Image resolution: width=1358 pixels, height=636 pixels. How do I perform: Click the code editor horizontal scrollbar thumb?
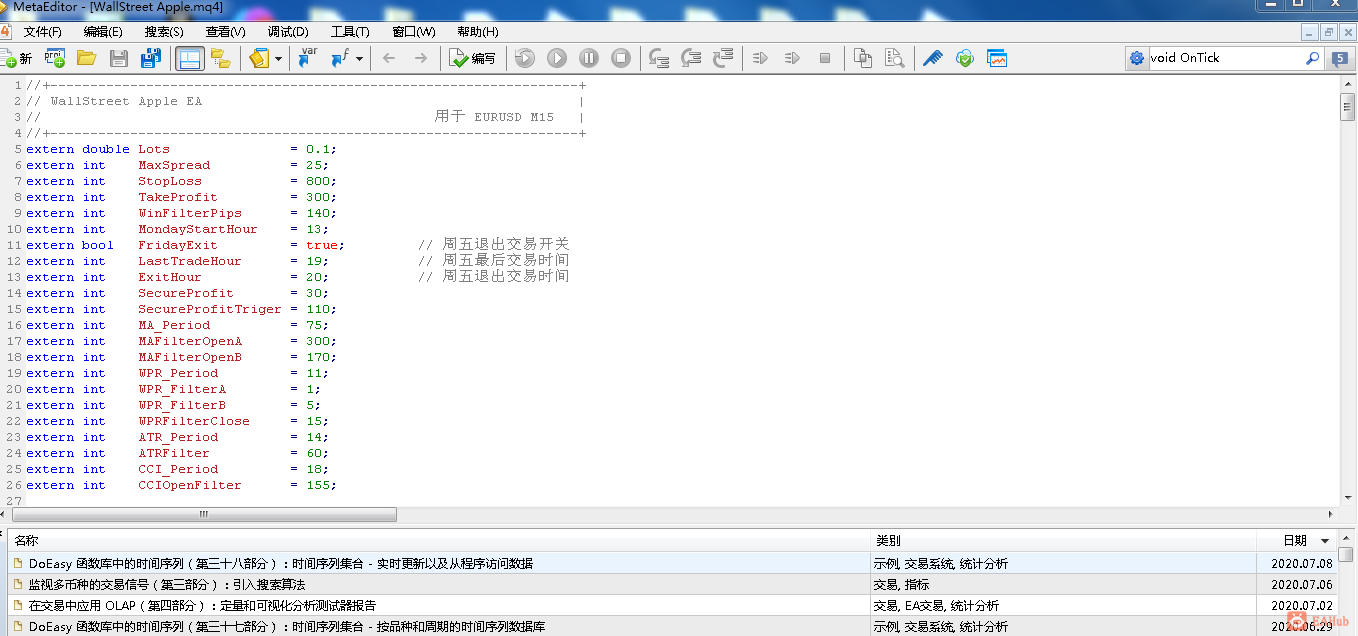[205, 514]
